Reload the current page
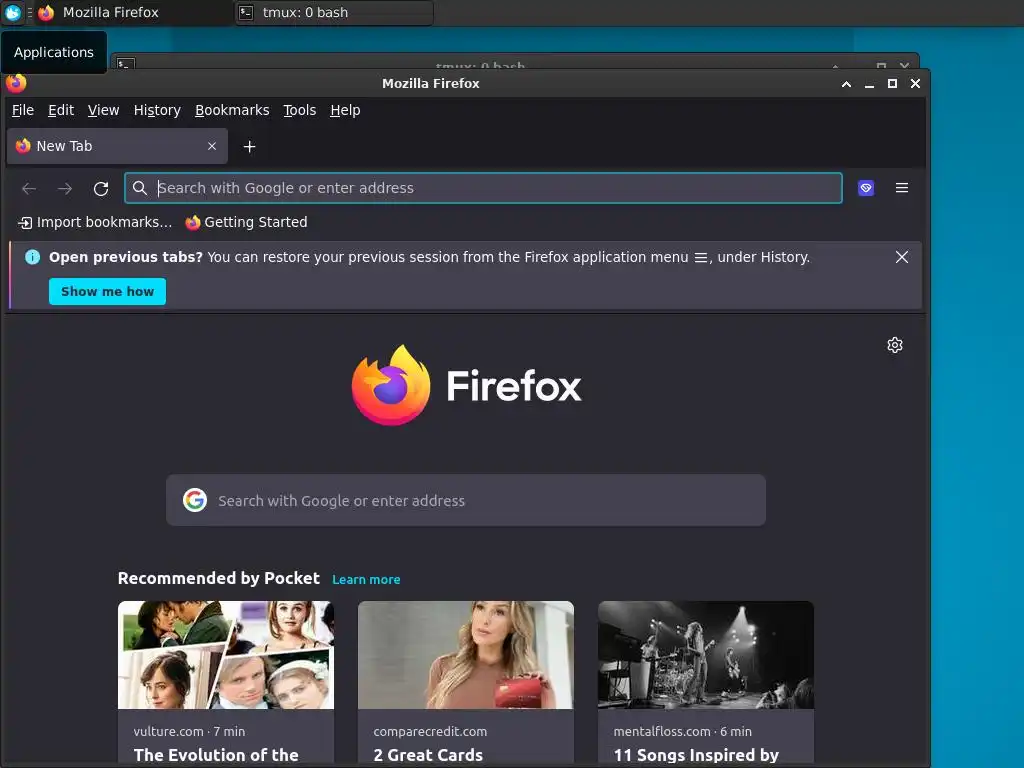 tap(101, 189)
